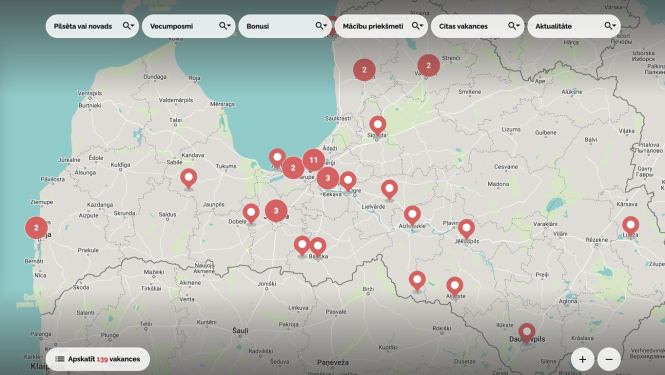Select the map pin at Ogre
Viewport: 665px width, 375px height.
(x=348, y=182)
